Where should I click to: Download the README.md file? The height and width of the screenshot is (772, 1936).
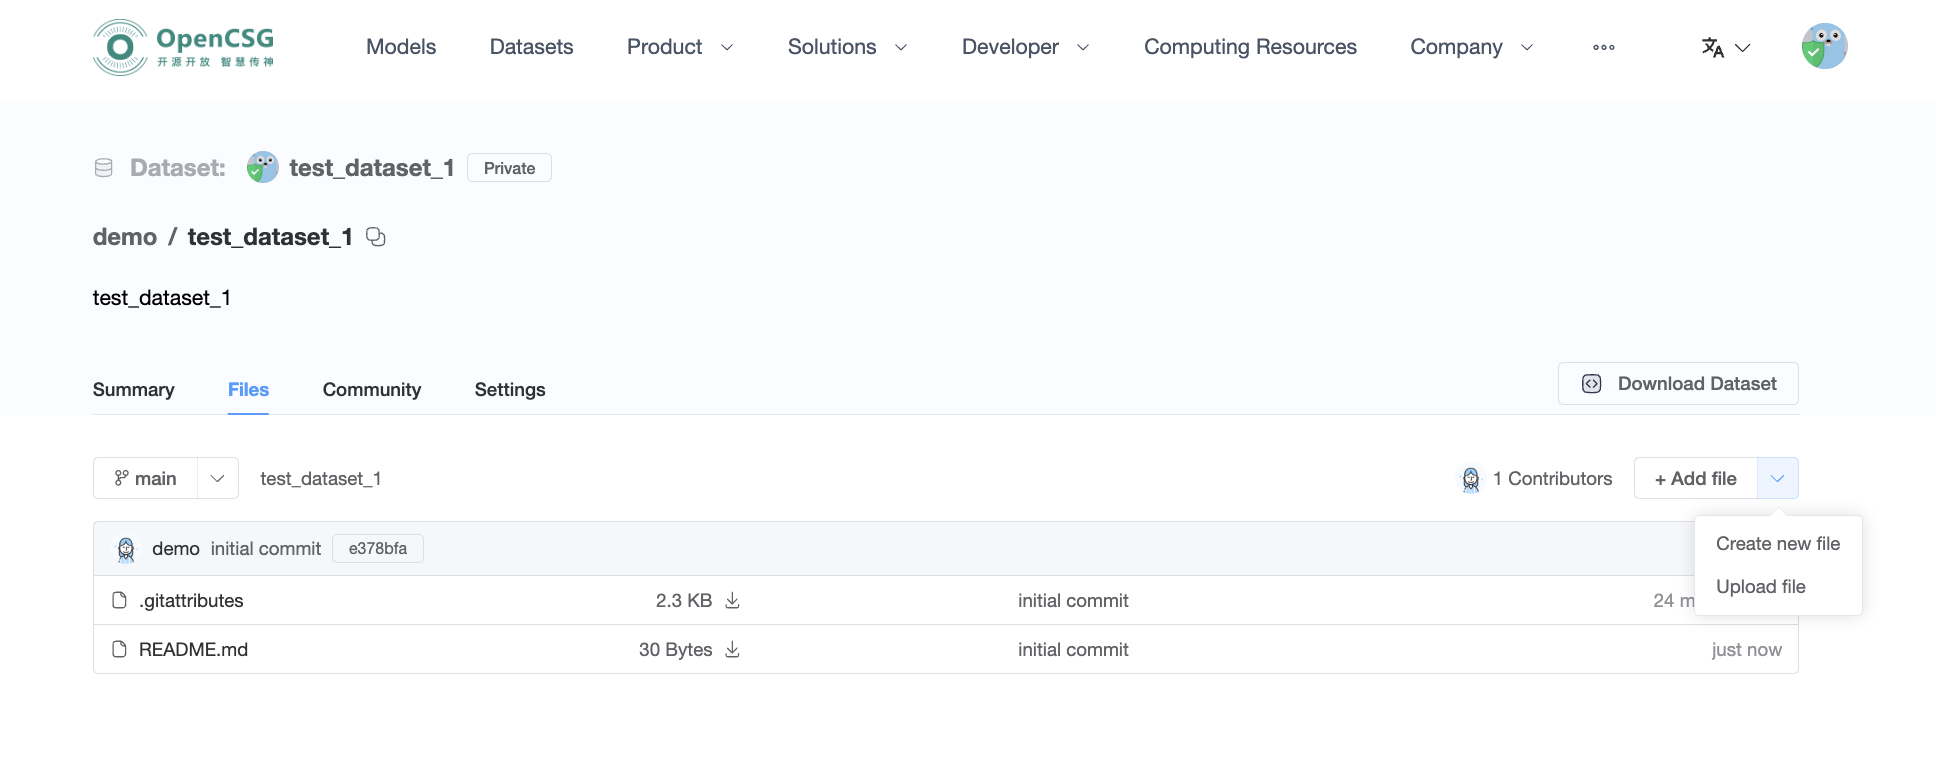click(x=732, y=649)
